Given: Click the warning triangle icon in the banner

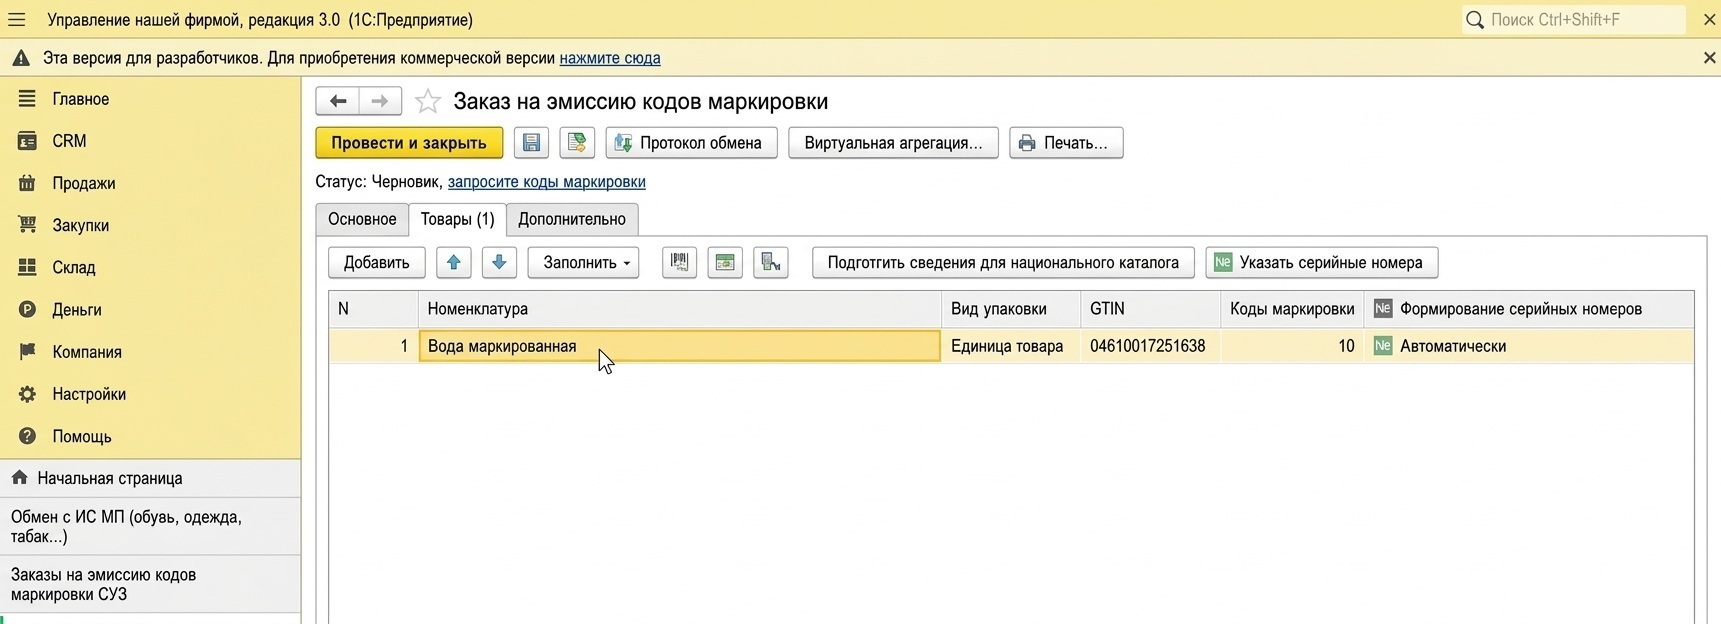Looking at the screenshot, I should click(20, 58).
